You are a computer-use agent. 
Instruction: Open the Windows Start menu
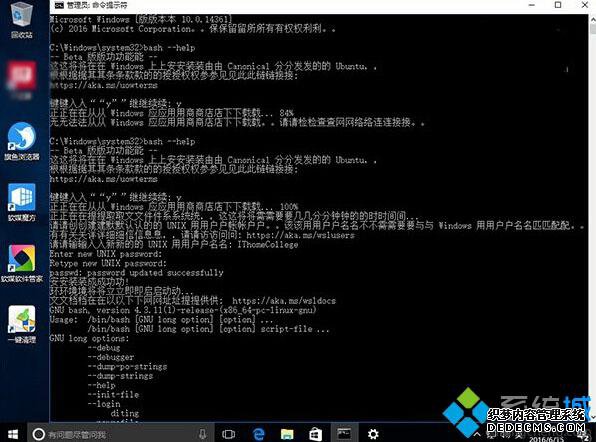(x=13, y=434)
